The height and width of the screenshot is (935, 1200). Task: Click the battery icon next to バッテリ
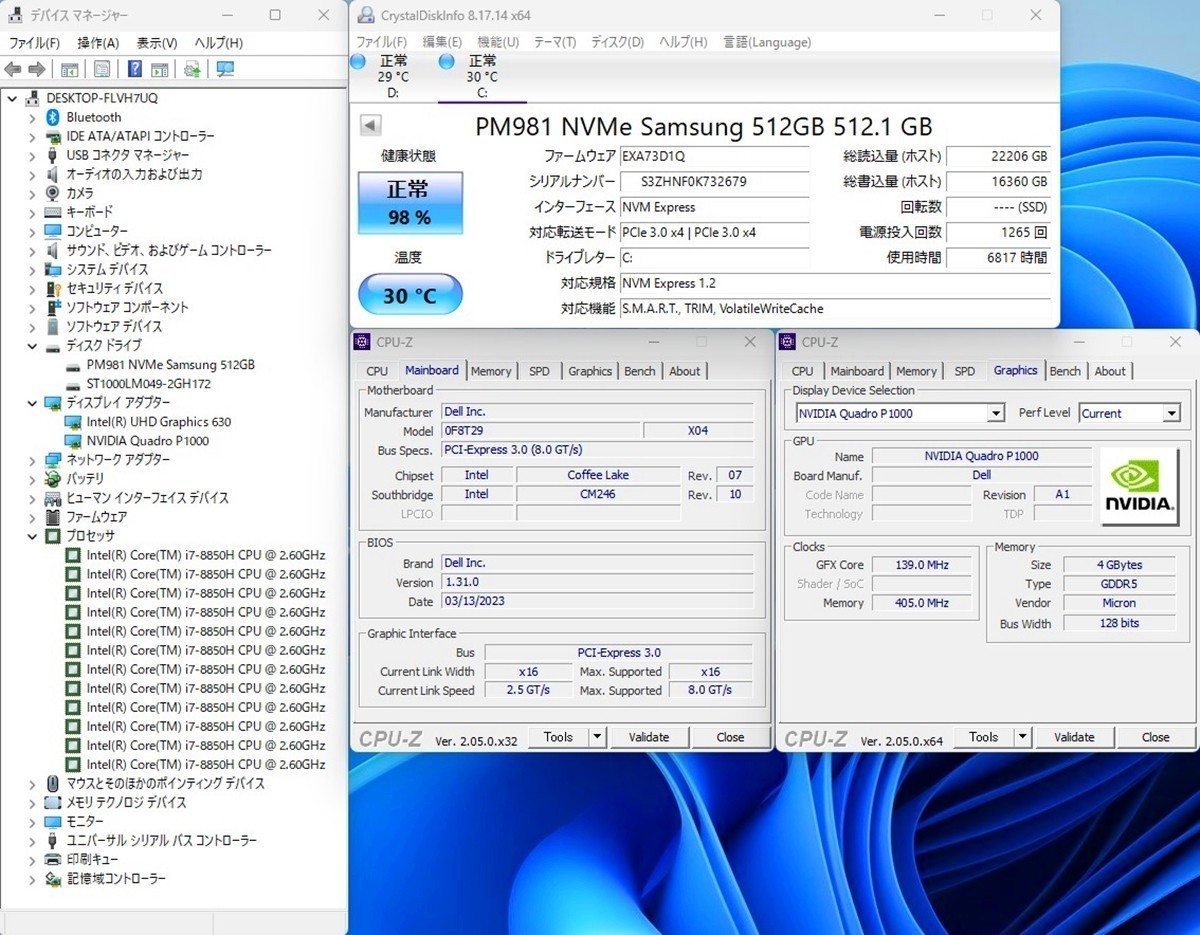[54, 479]
